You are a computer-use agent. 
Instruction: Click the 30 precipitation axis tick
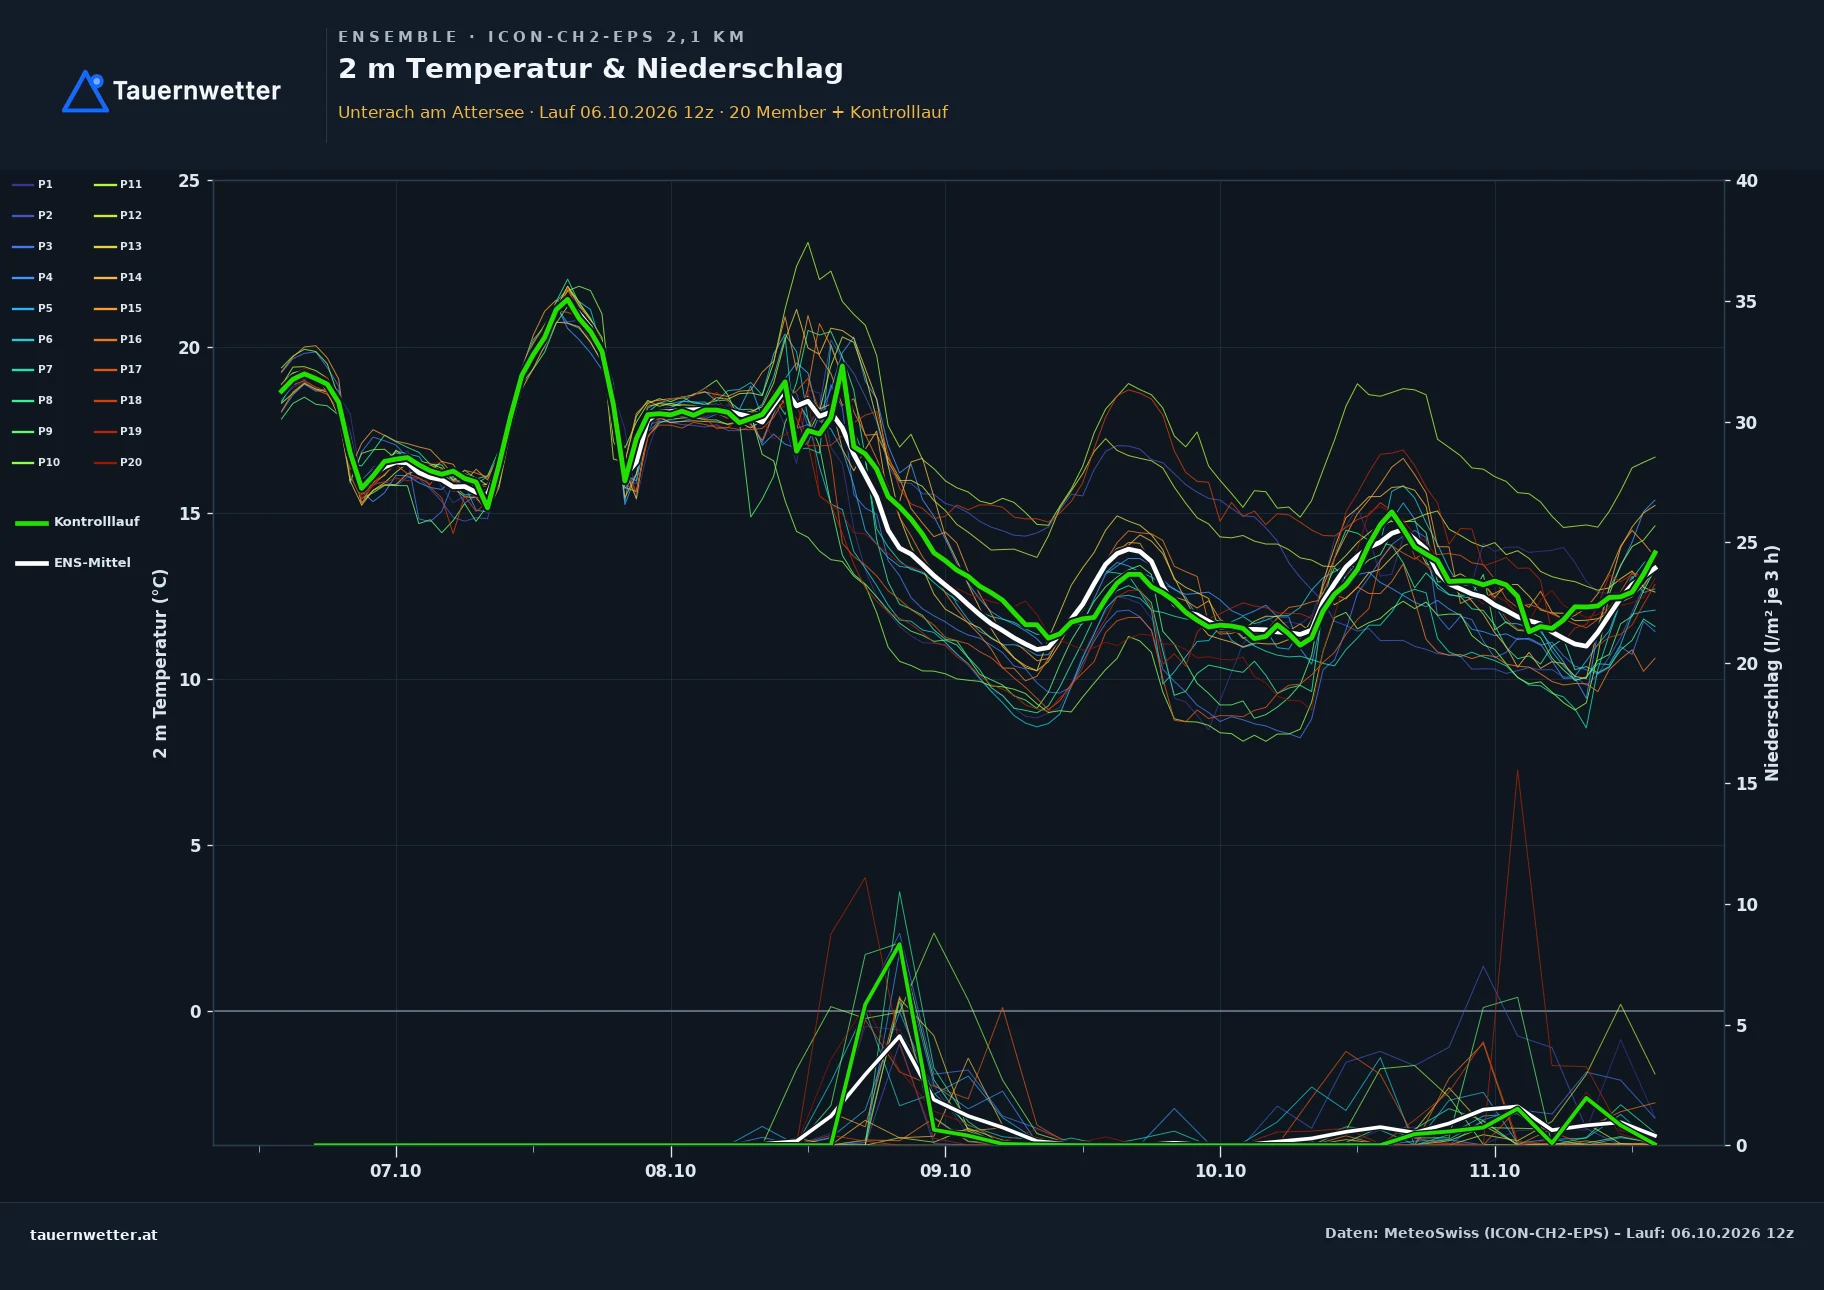click(x=1746, y=423)
